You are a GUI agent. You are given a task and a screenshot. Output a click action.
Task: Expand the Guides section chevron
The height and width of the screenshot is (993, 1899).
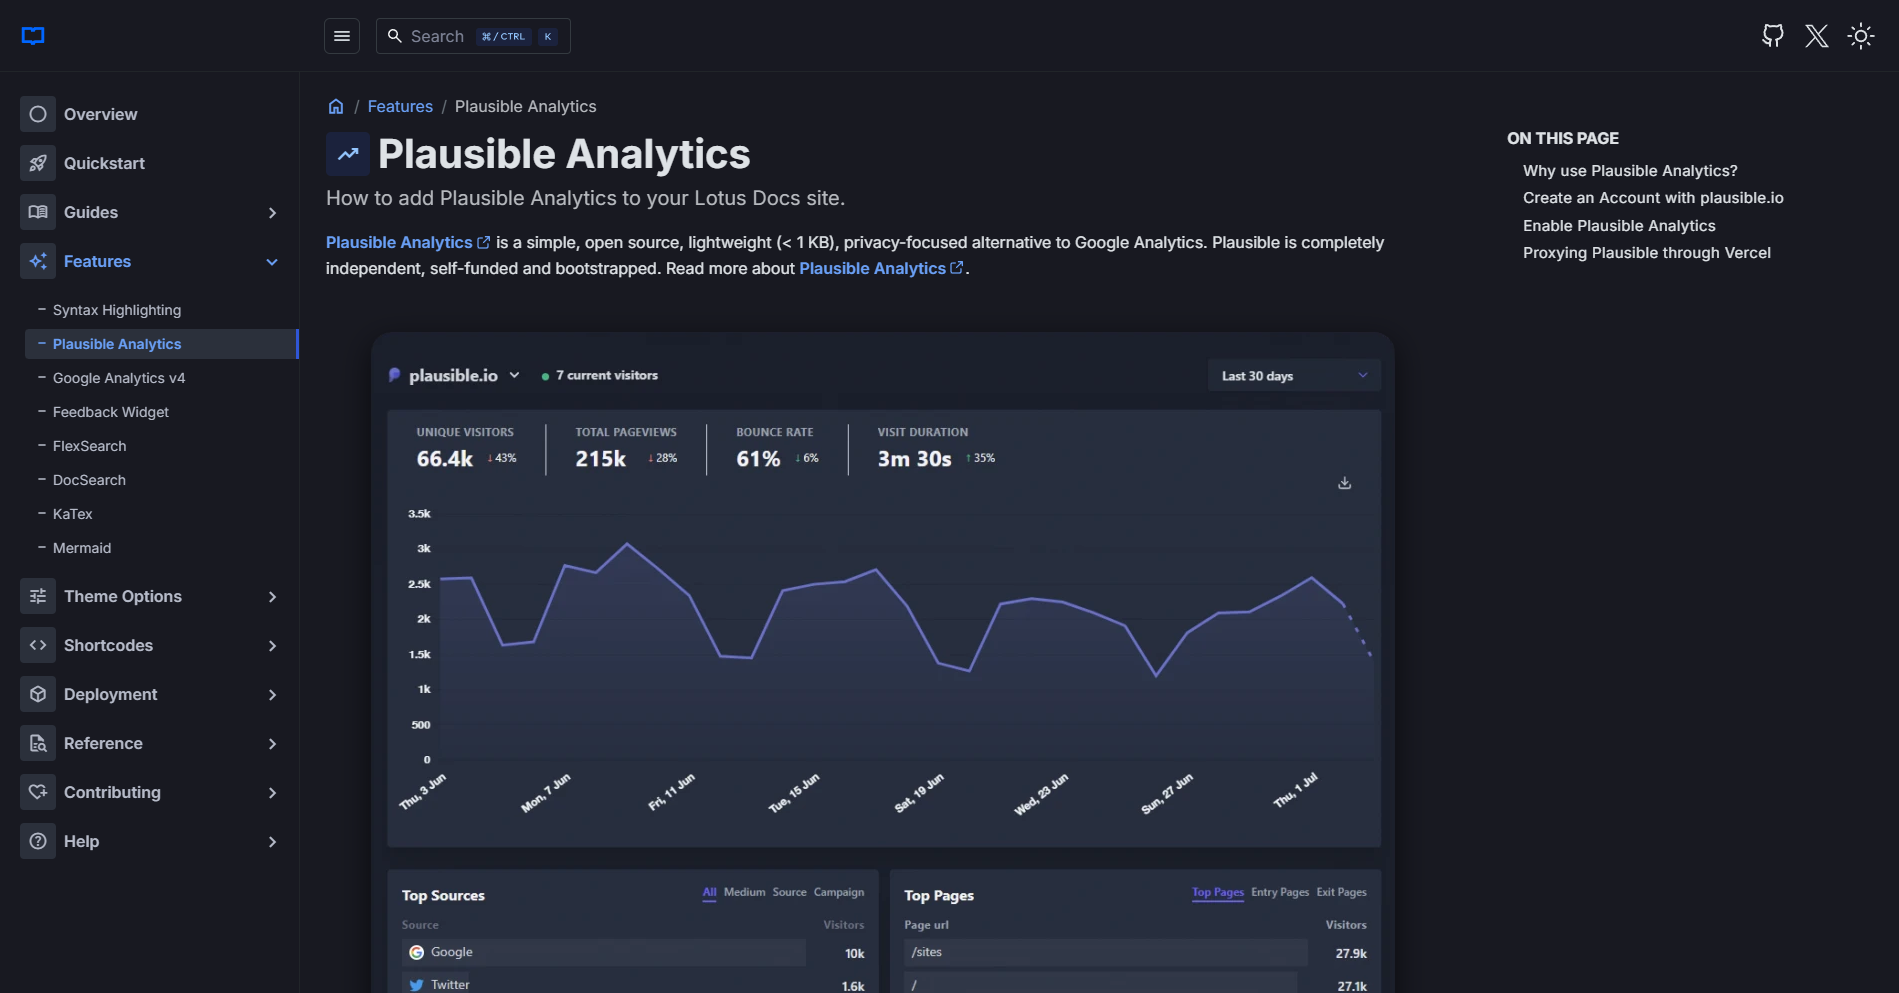tap(272, 213)
